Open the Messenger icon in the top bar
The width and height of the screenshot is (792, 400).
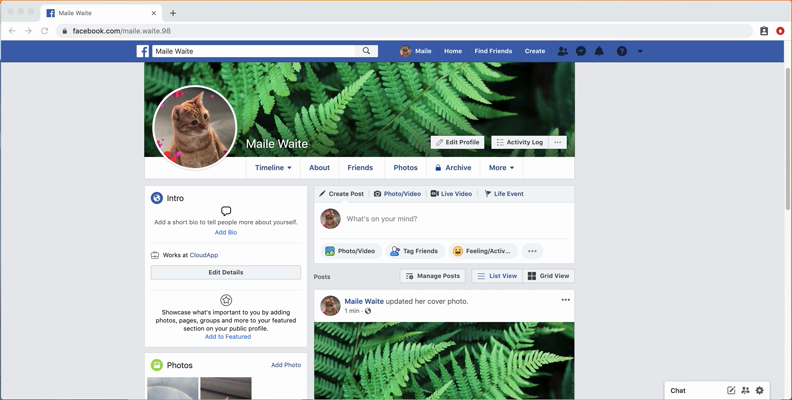pos(581,51)
